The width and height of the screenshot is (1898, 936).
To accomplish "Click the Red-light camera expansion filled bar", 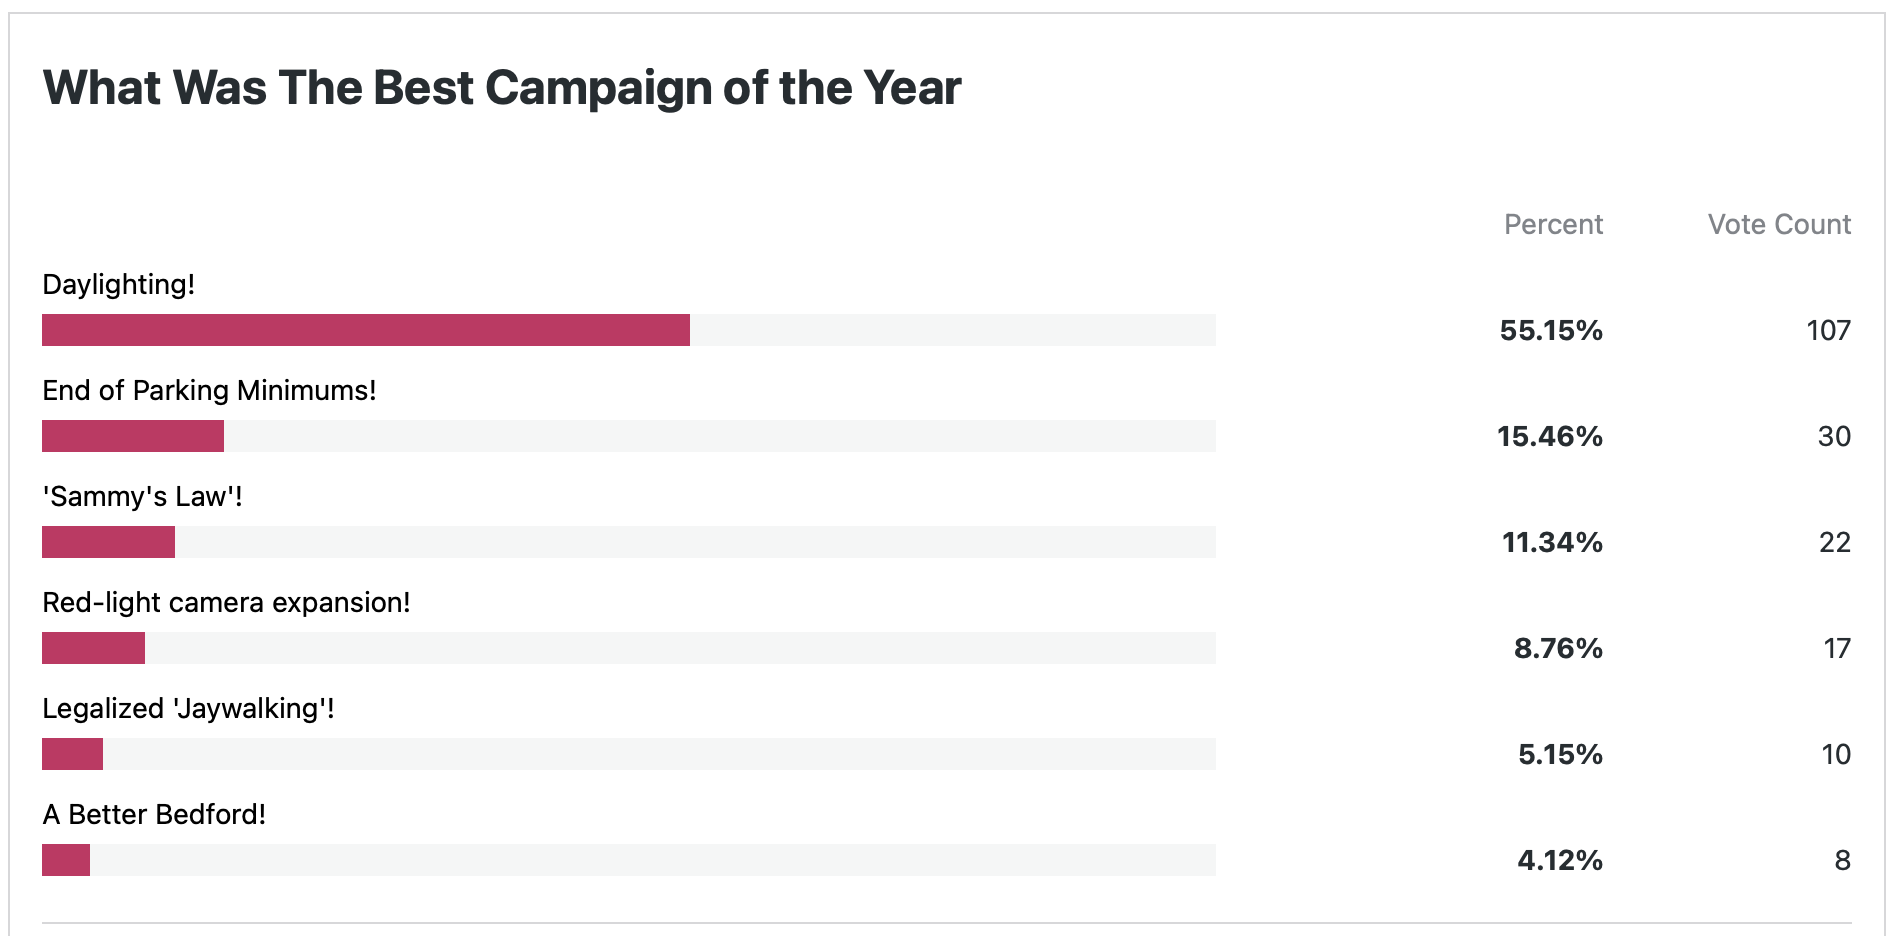I will (93, 648).
